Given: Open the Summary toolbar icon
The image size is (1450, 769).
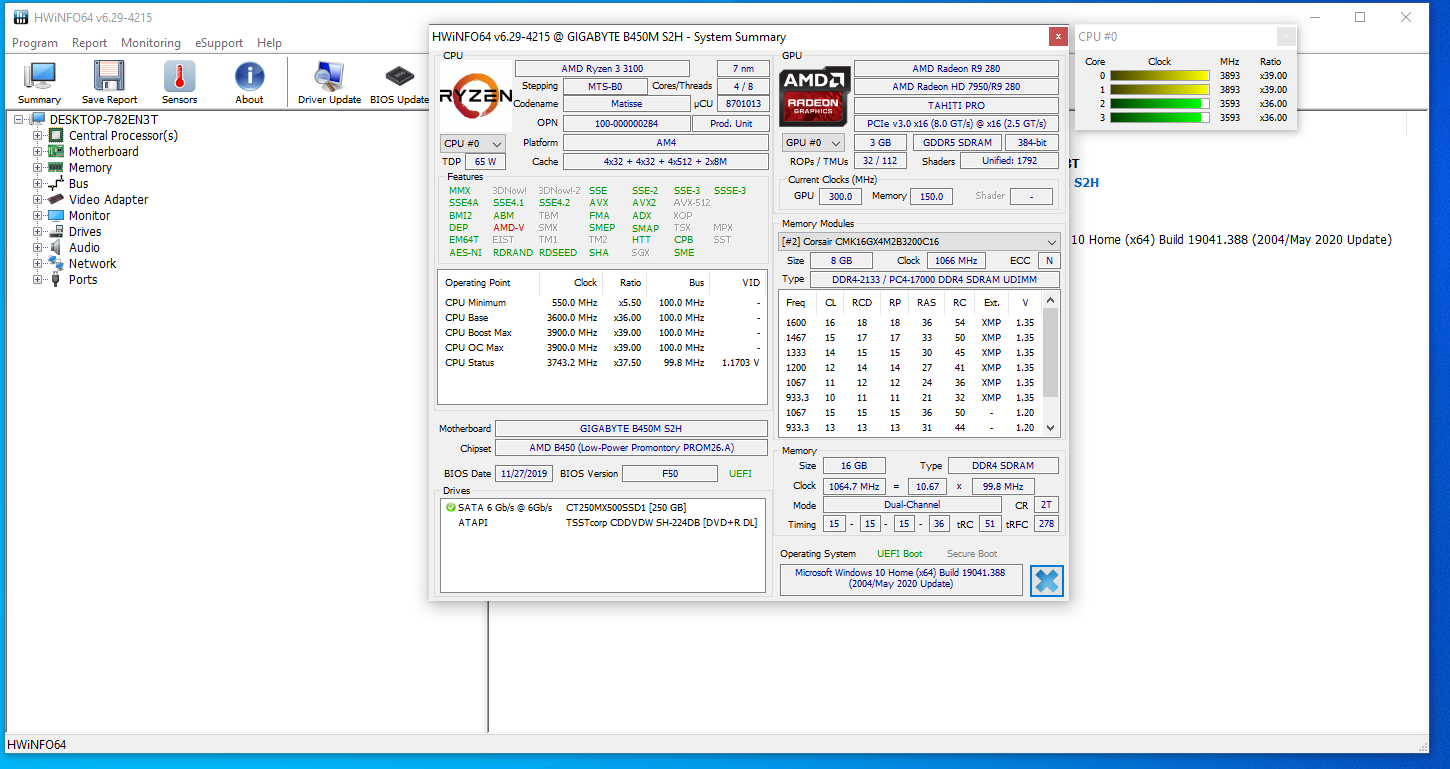Looking at the screenshot, I should 39,77.
